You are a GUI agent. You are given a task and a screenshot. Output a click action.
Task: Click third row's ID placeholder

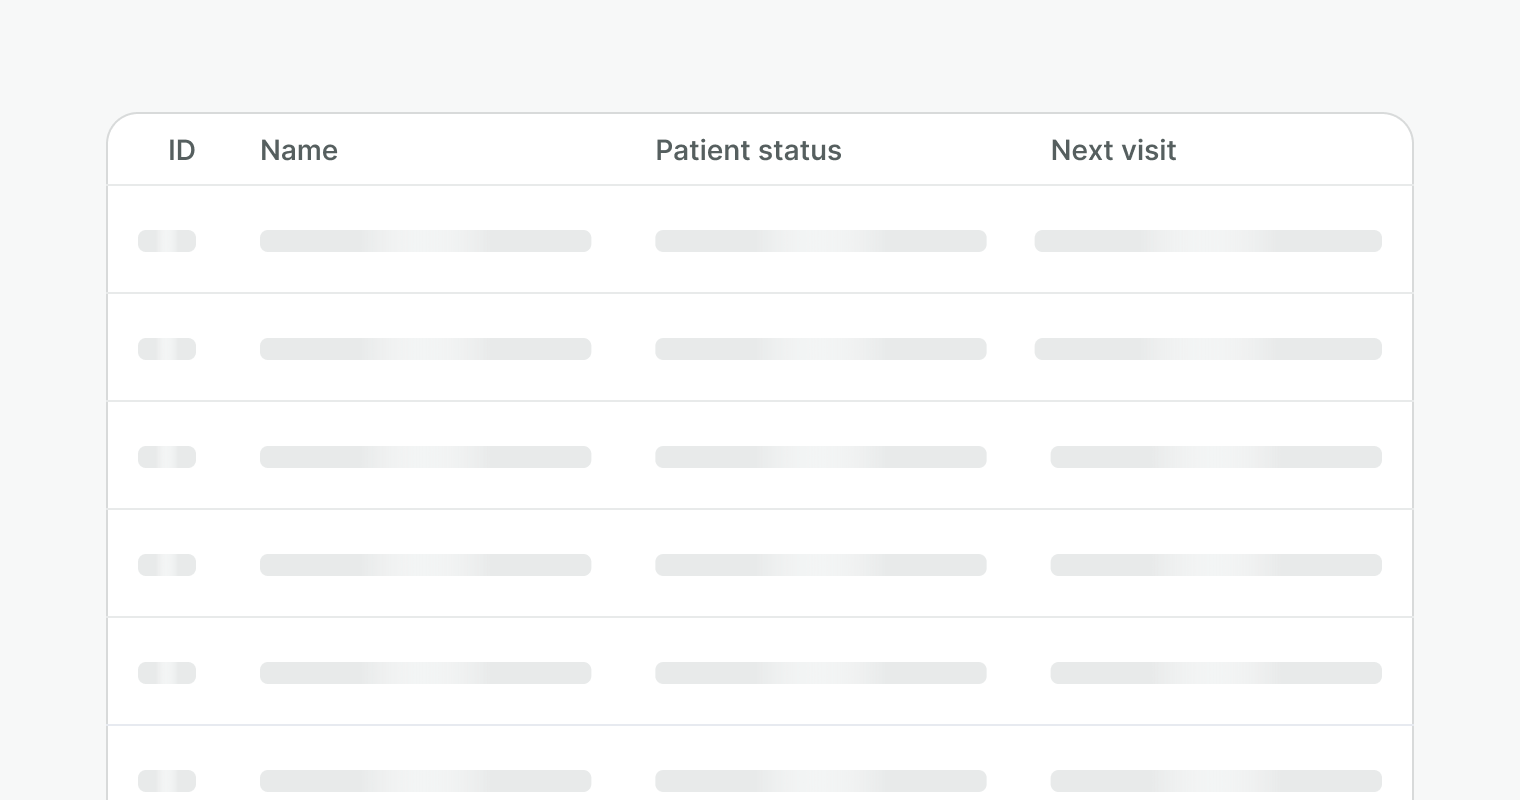[167, 457]
